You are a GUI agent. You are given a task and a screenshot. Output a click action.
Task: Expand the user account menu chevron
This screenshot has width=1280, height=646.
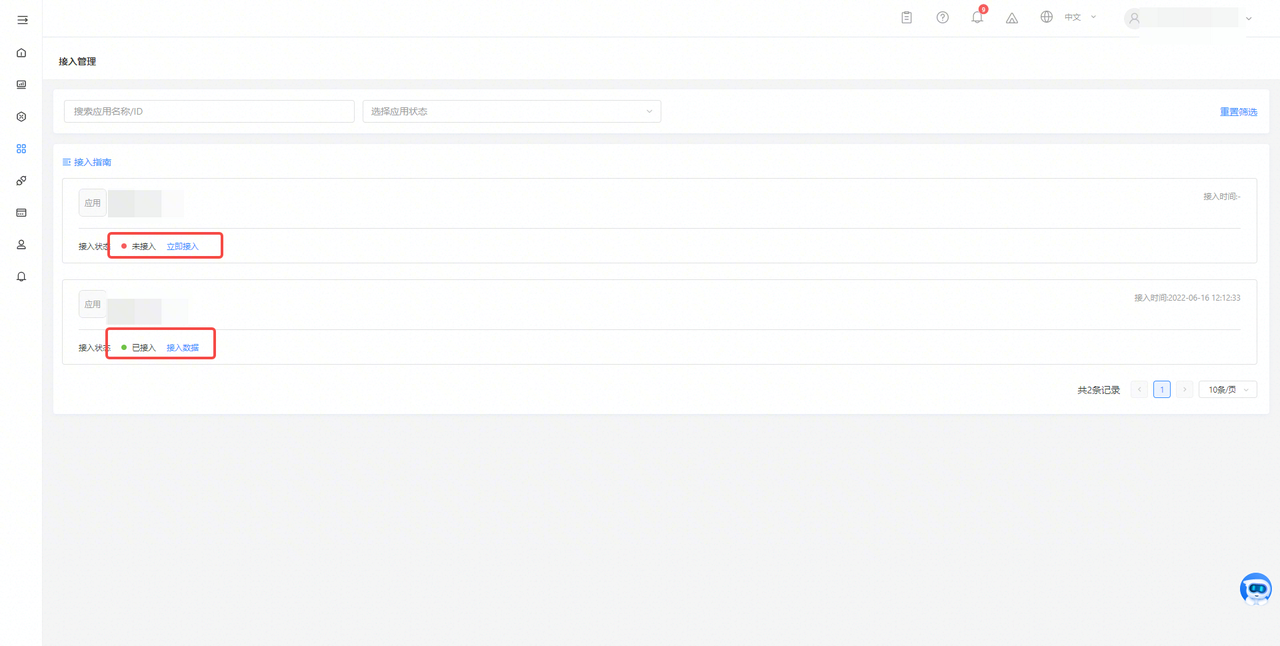[1248, 19]
